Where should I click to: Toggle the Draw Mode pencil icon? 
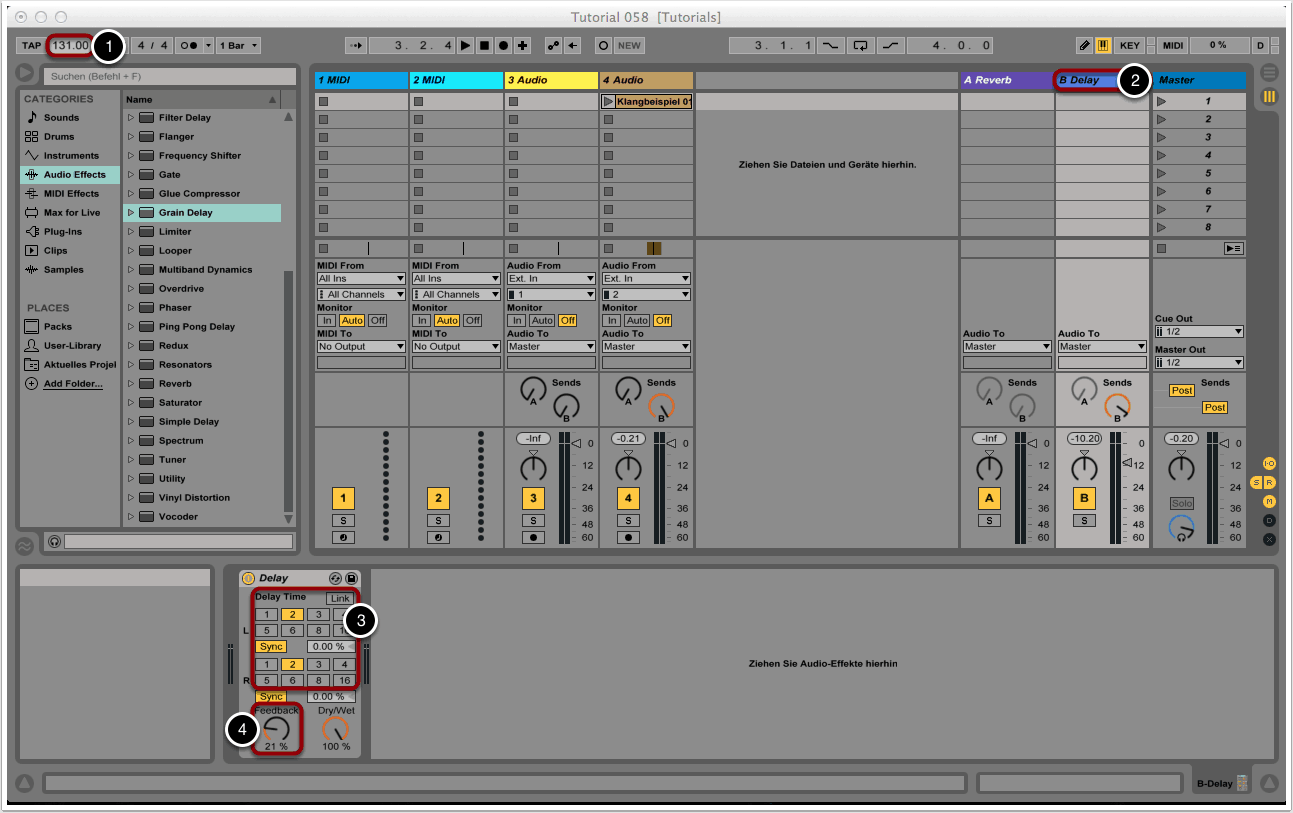pyautogui.click(x=1084, y=46)
